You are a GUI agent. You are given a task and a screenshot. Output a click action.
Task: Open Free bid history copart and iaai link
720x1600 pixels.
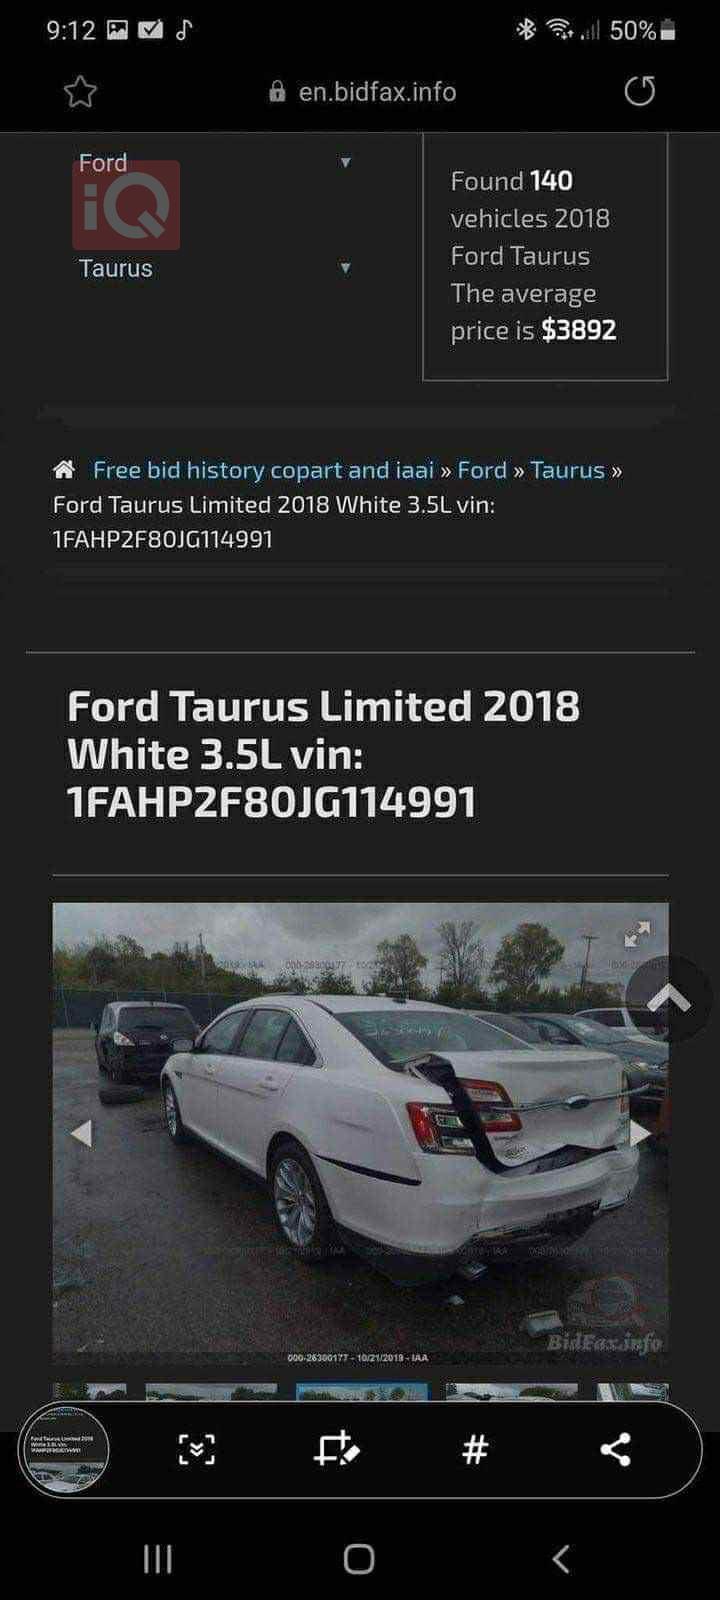(263, 470)
